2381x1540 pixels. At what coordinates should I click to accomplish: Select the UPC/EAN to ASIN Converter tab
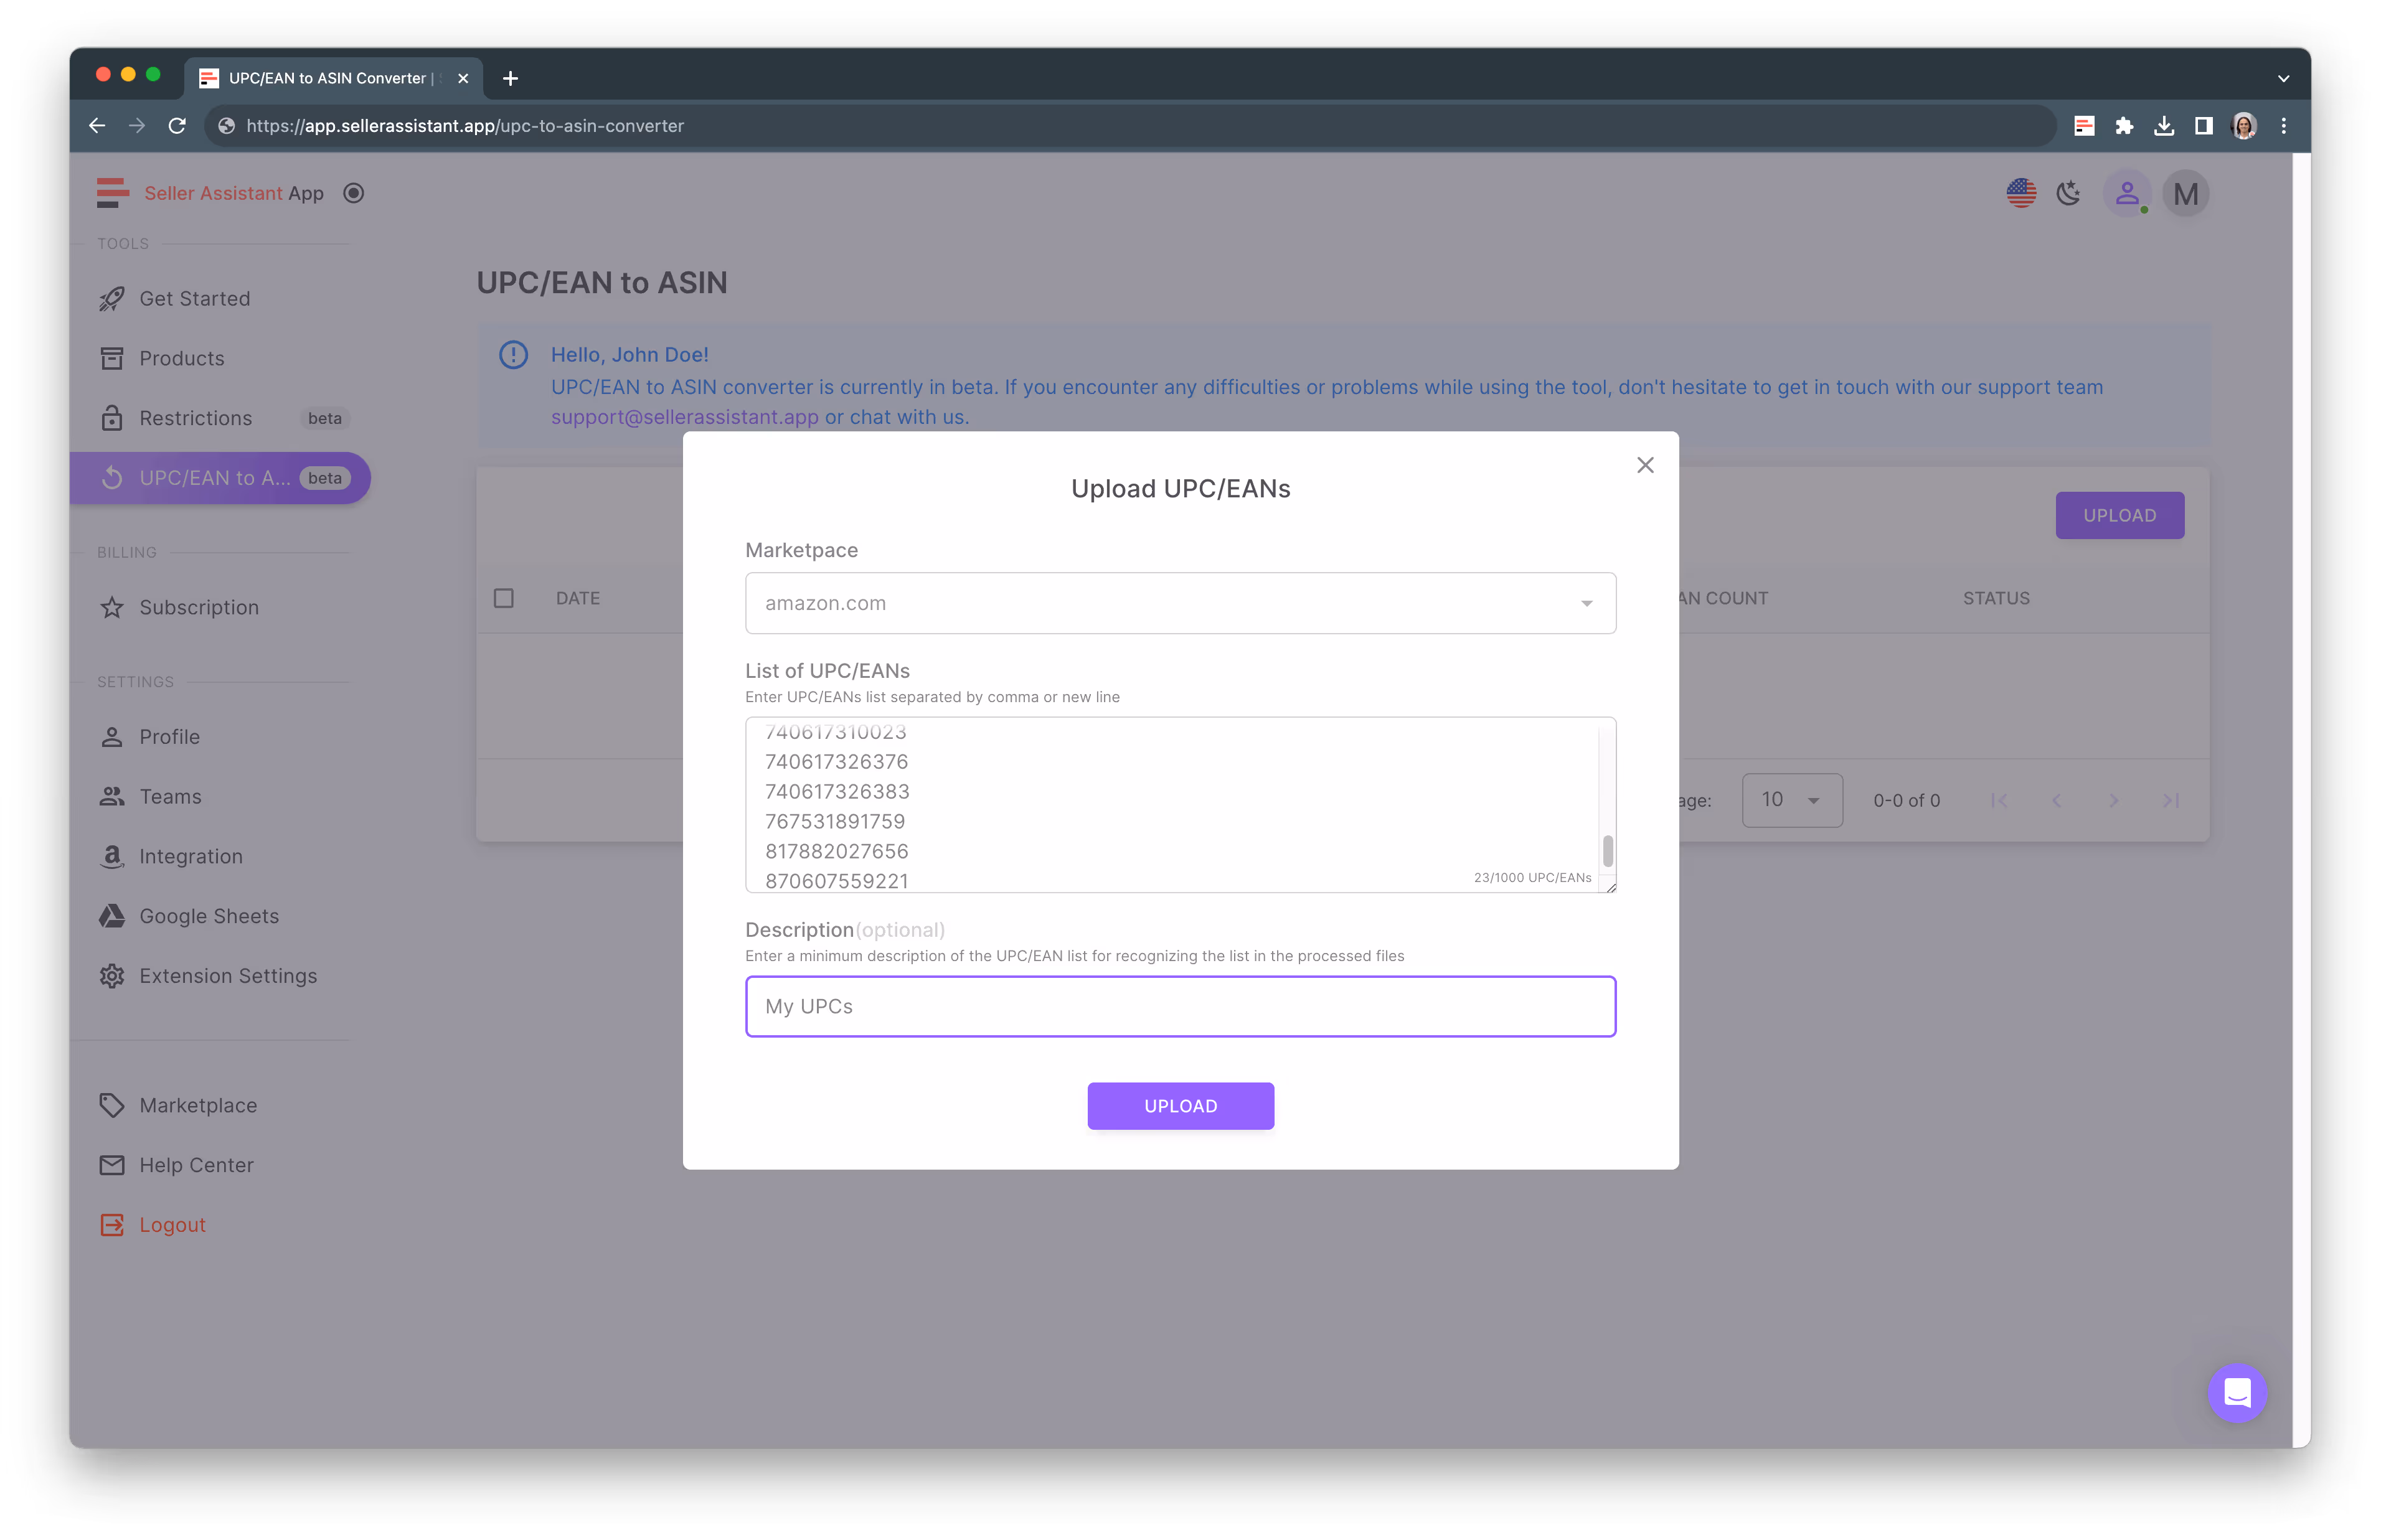[x=333, y=78]
